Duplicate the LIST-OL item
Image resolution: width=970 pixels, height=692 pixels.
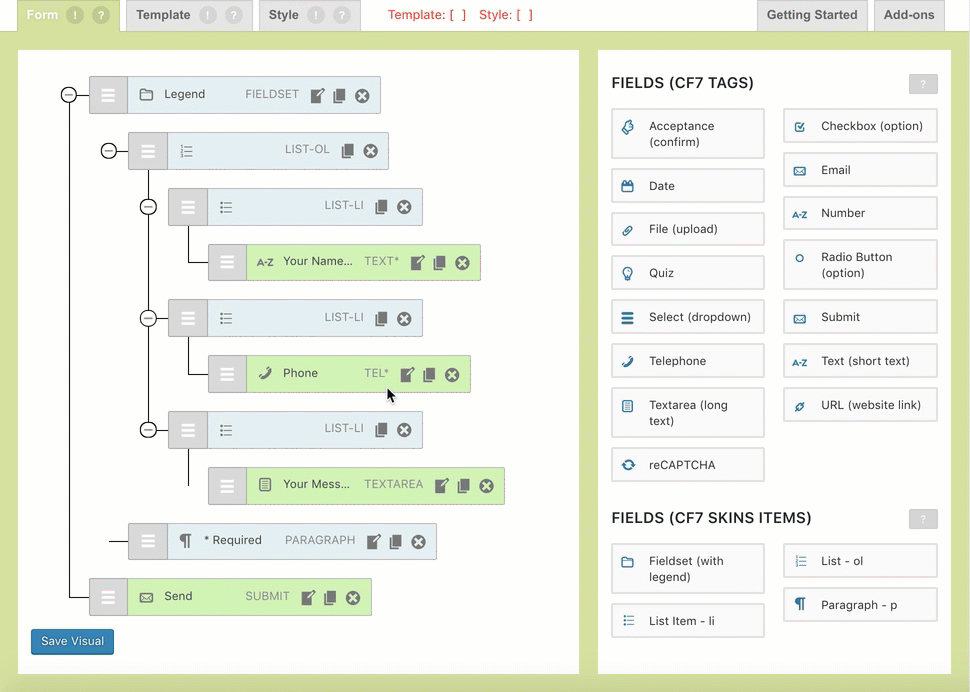point(347,151)
